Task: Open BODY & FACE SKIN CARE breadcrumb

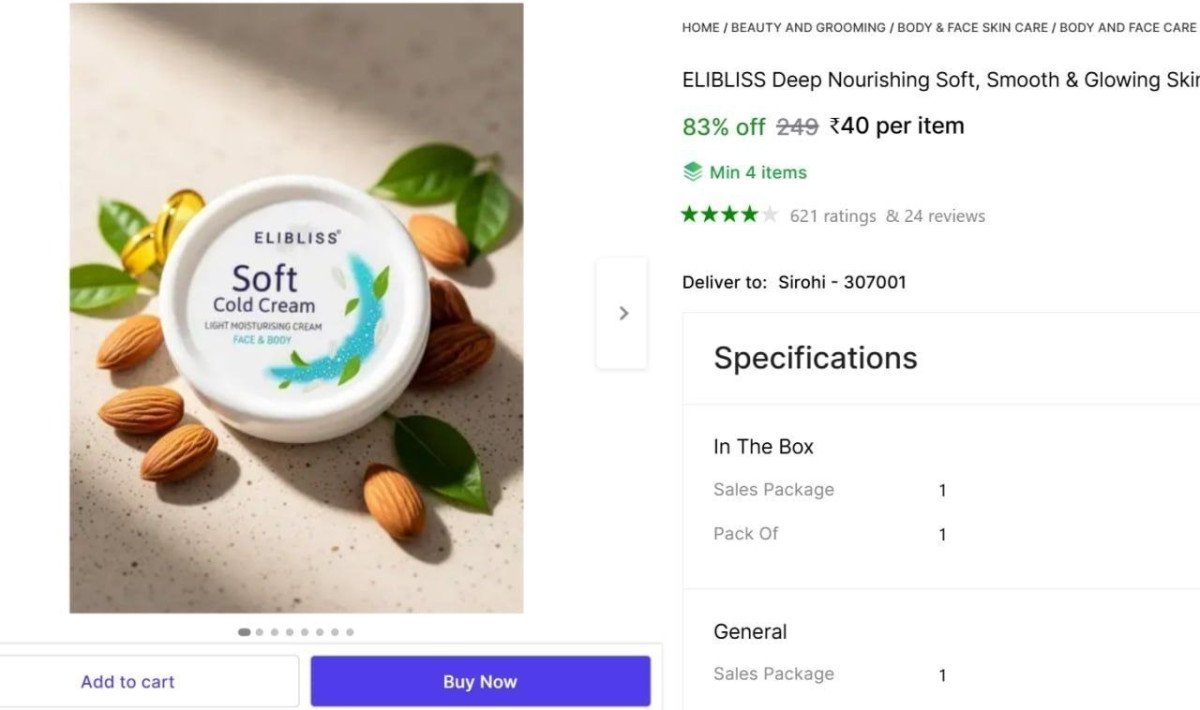Action: 972,28
